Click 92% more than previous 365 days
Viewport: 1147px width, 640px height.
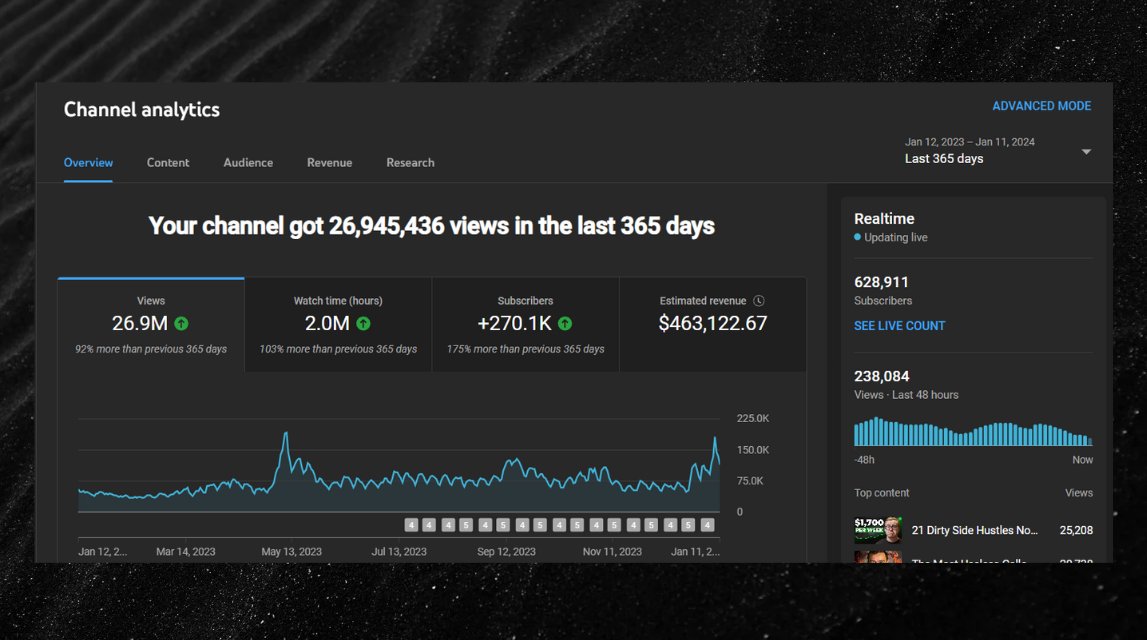pos(151,350)
